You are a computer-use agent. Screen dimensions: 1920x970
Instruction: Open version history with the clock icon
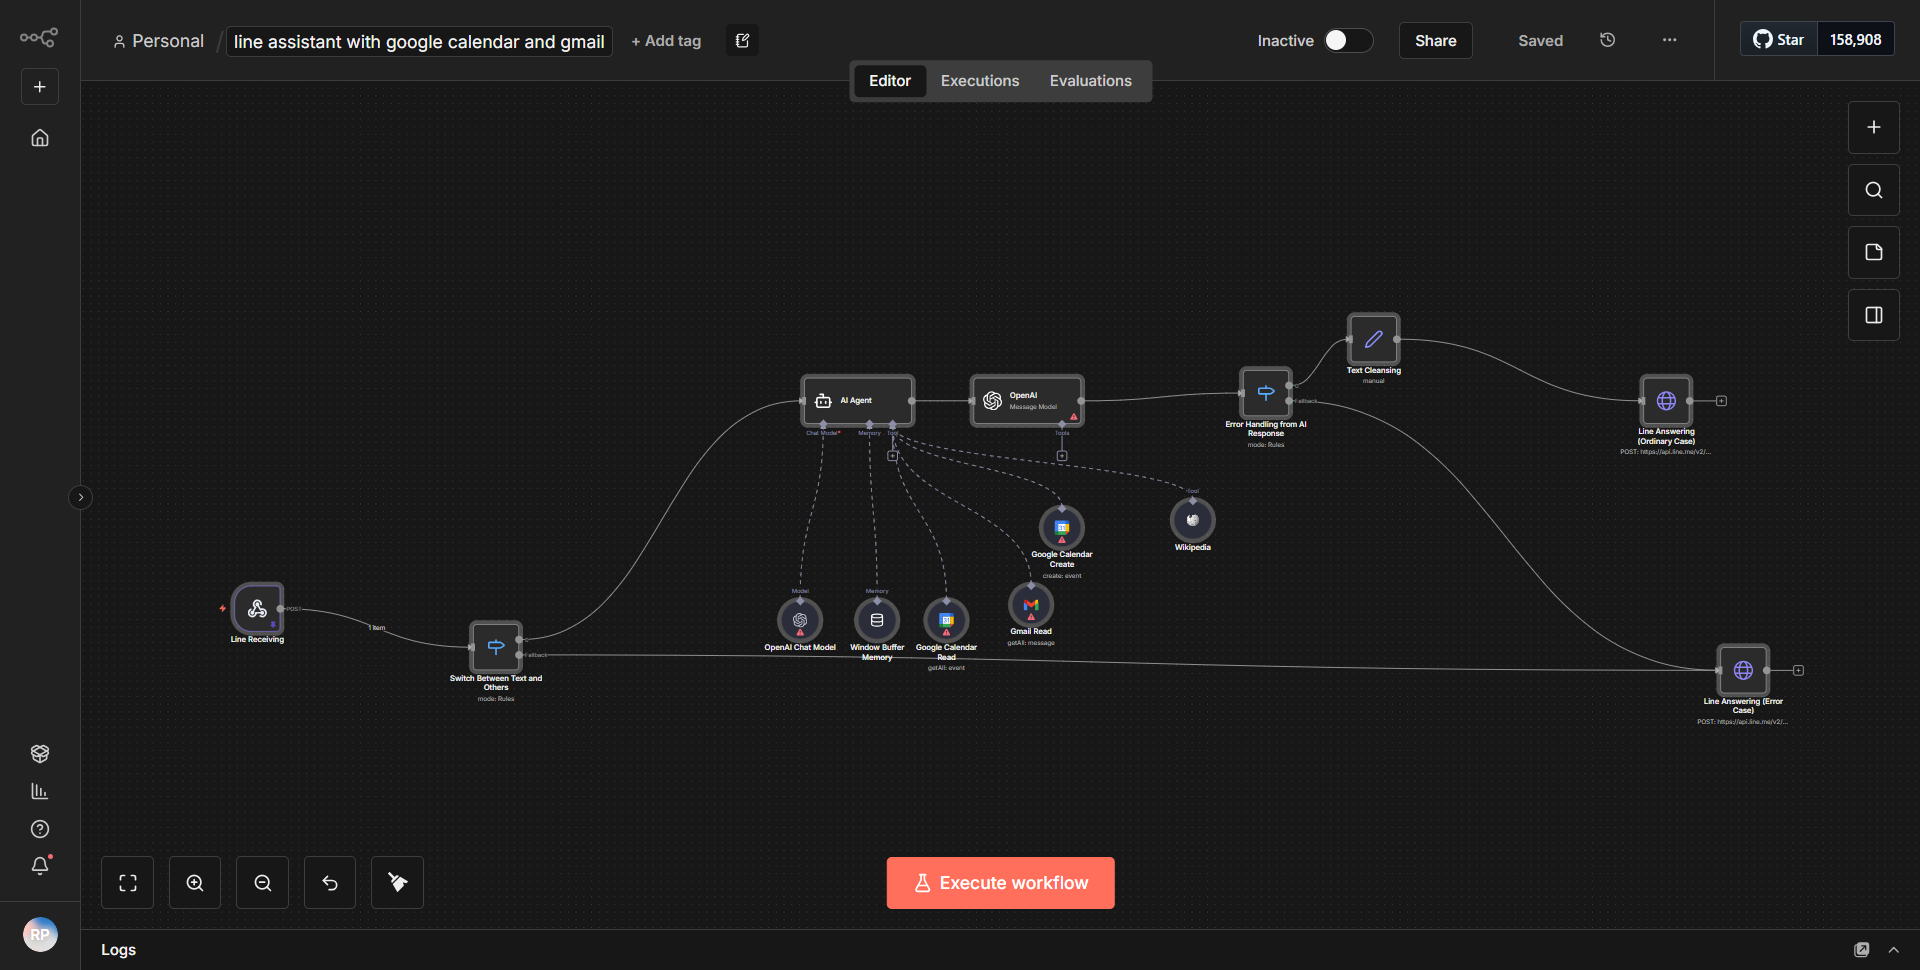pyautogui.click(x=1607, y=40)
